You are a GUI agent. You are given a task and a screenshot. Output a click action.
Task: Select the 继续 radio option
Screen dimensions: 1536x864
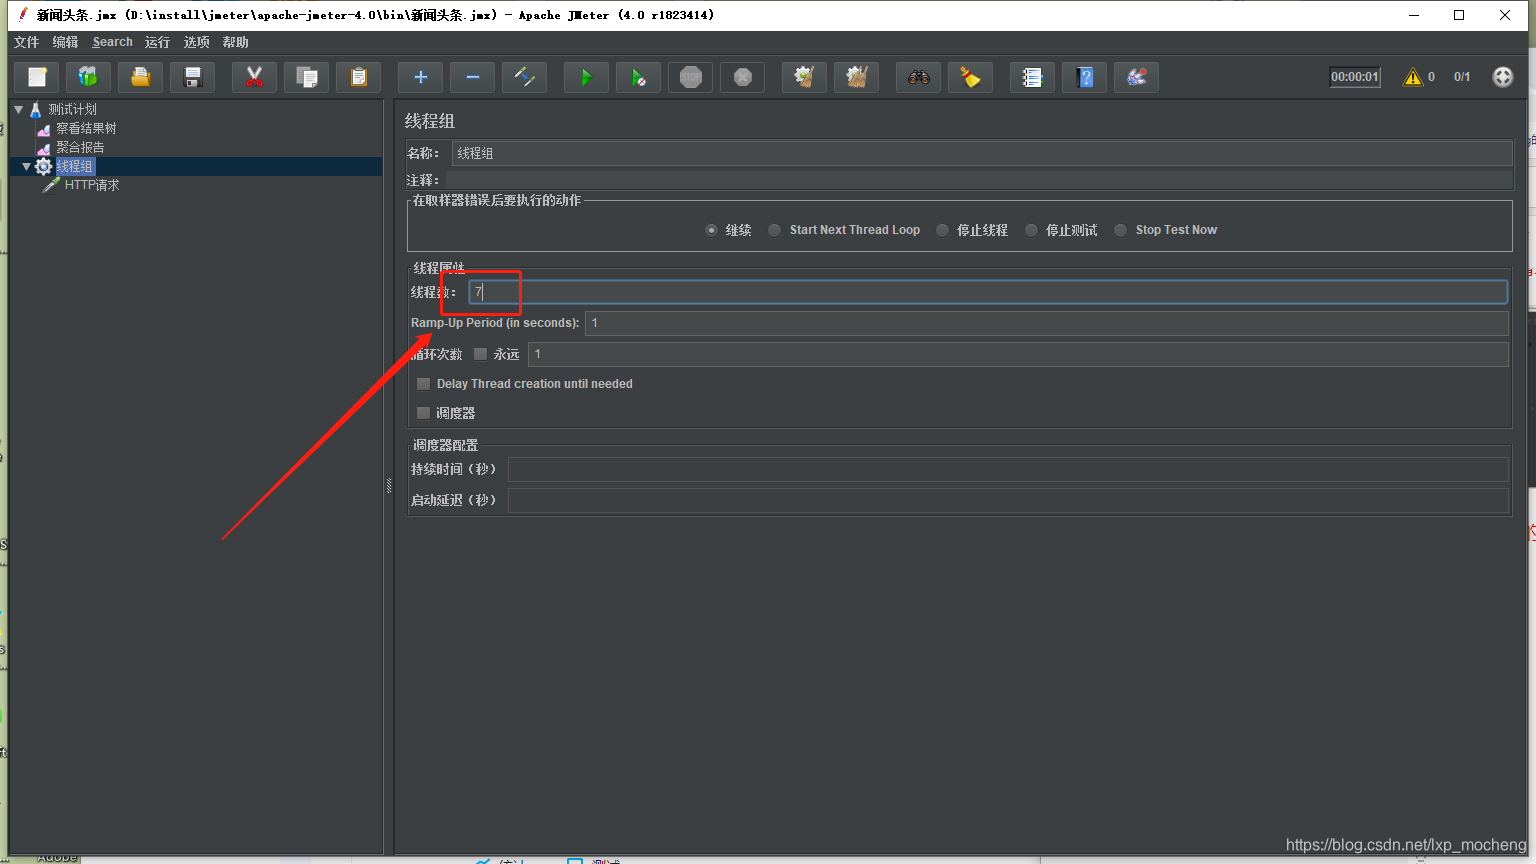(x=712, y=230)
